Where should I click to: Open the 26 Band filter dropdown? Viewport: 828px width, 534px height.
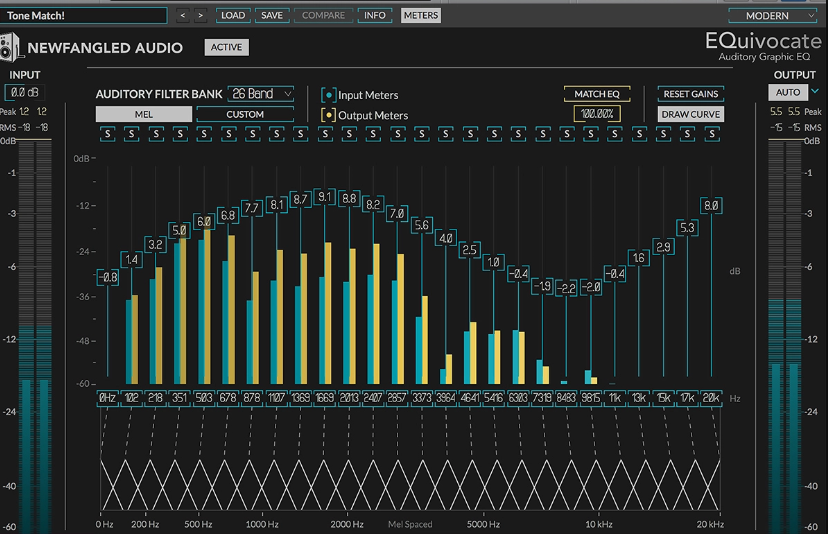[261, 94]
